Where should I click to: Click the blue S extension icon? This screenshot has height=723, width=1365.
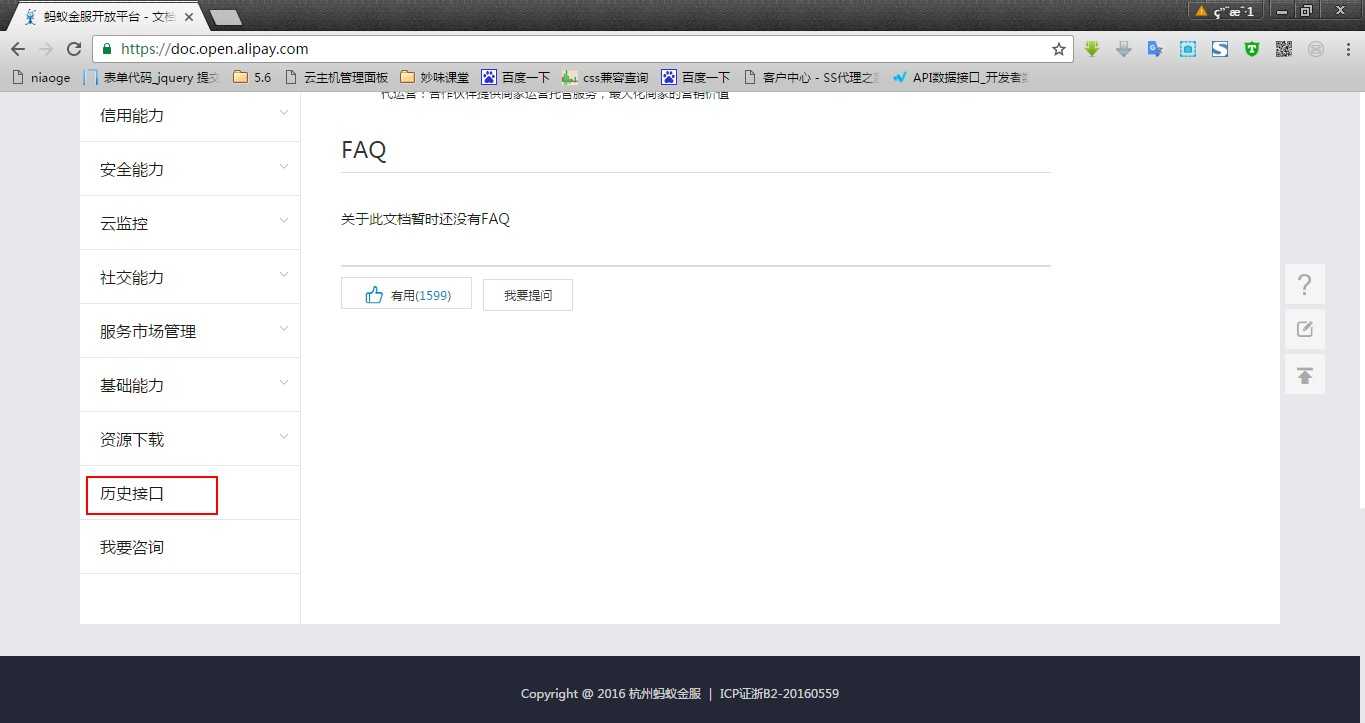click(1220, 49)
